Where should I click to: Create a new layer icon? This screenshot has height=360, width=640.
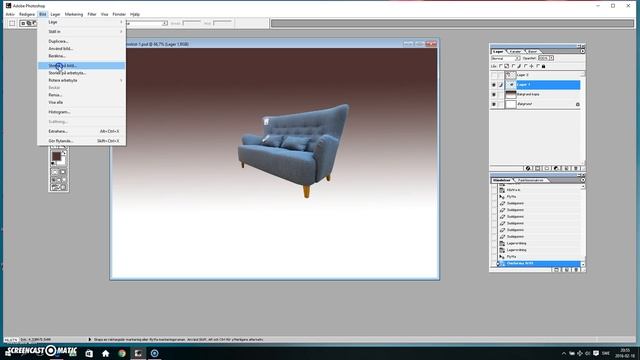coord(566,168)
